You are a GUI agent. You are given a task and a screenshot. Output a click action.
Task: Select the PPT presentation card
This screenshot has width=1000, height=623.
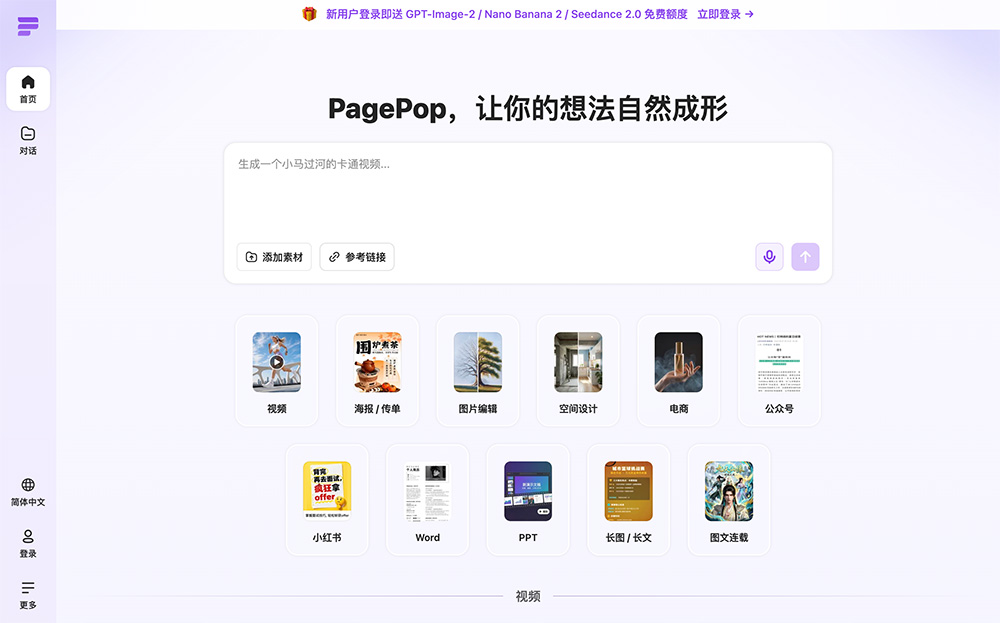tap(528, 500)
